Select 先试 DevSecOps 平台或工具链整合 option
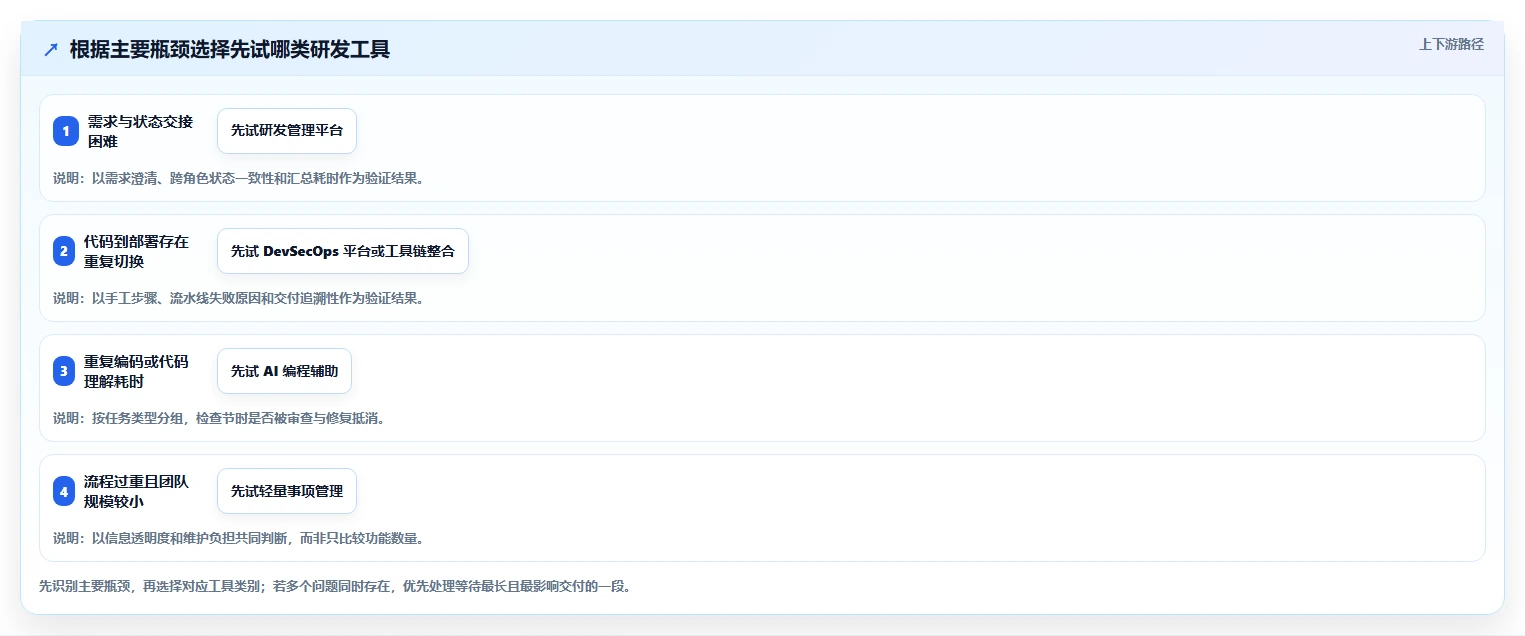The height and width of the screenshot is (636, 1525). tap(343, 251)
